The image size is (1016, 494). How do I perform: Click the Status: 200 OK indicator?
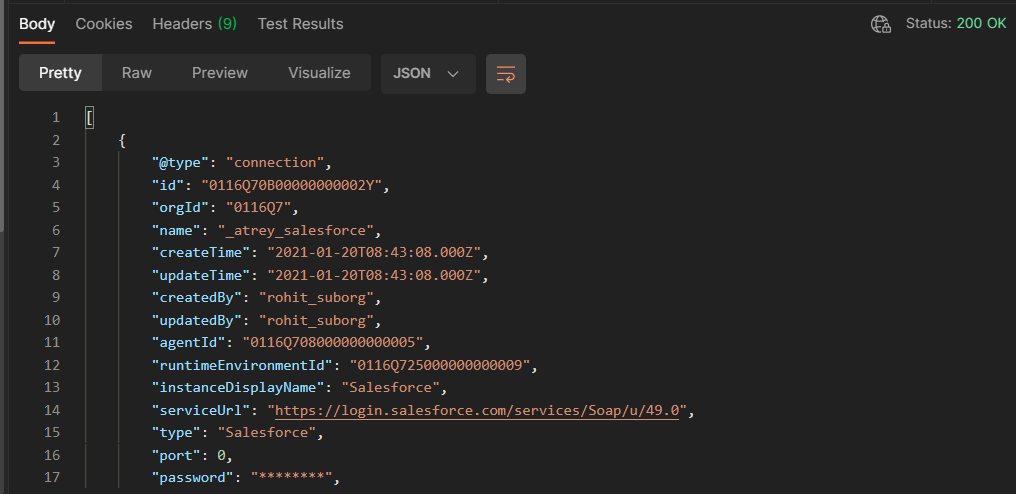[956, 24]
